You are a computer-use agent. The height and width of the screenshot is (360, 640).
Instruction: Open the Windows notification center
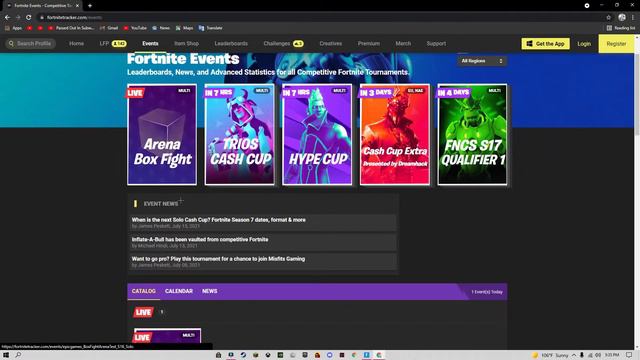tap(629, 355)
